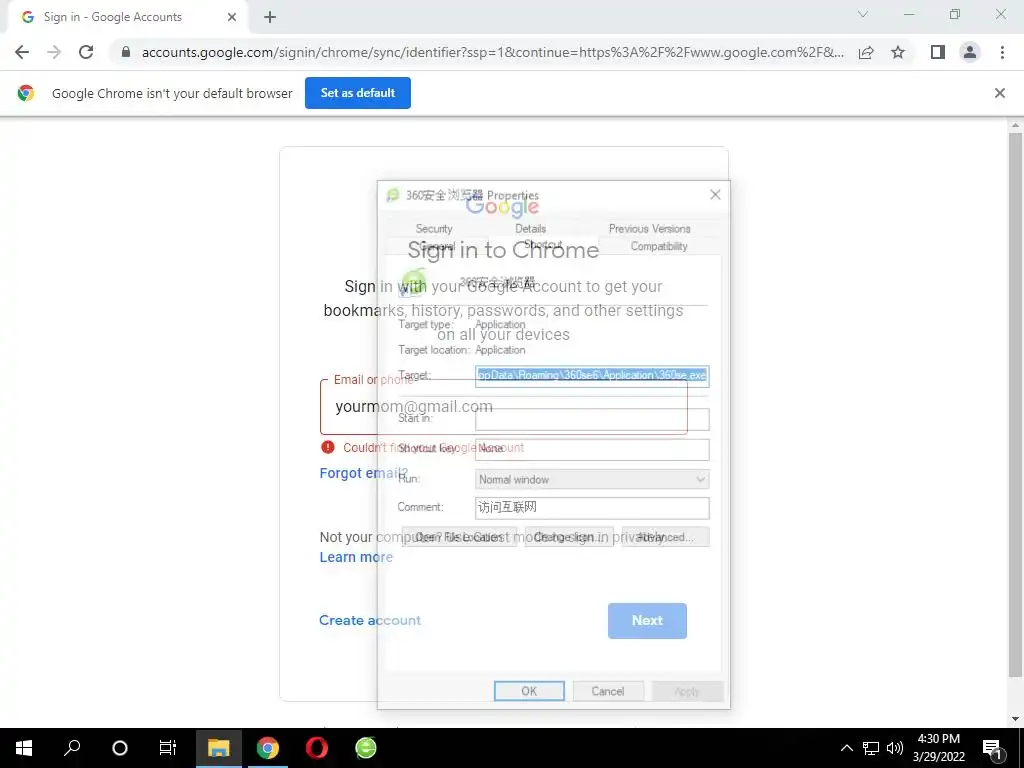Open network status tray icon
This screenshot has height=768, width=1024.
(x=871, y=748)
